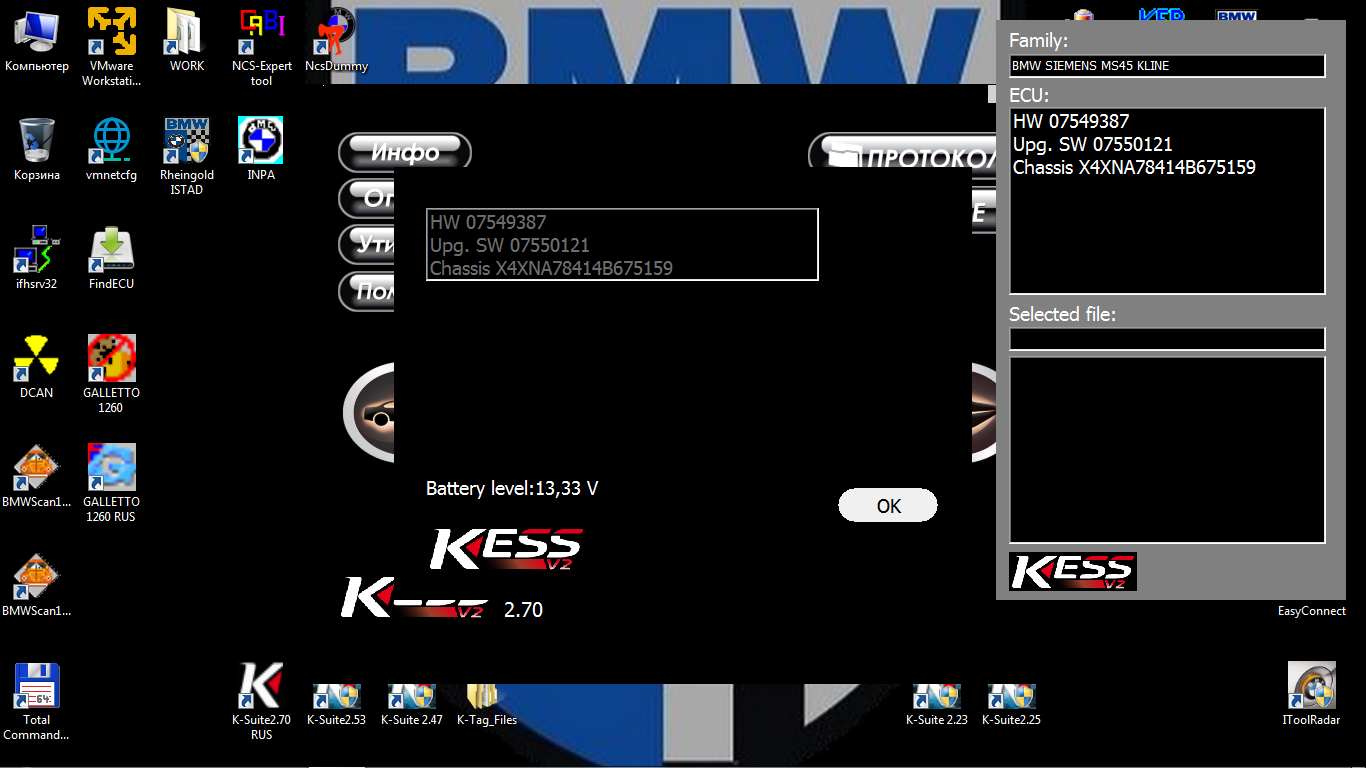Open the INPA desktop shortcut
The image size is (1366, 768).
coord(260,142)
